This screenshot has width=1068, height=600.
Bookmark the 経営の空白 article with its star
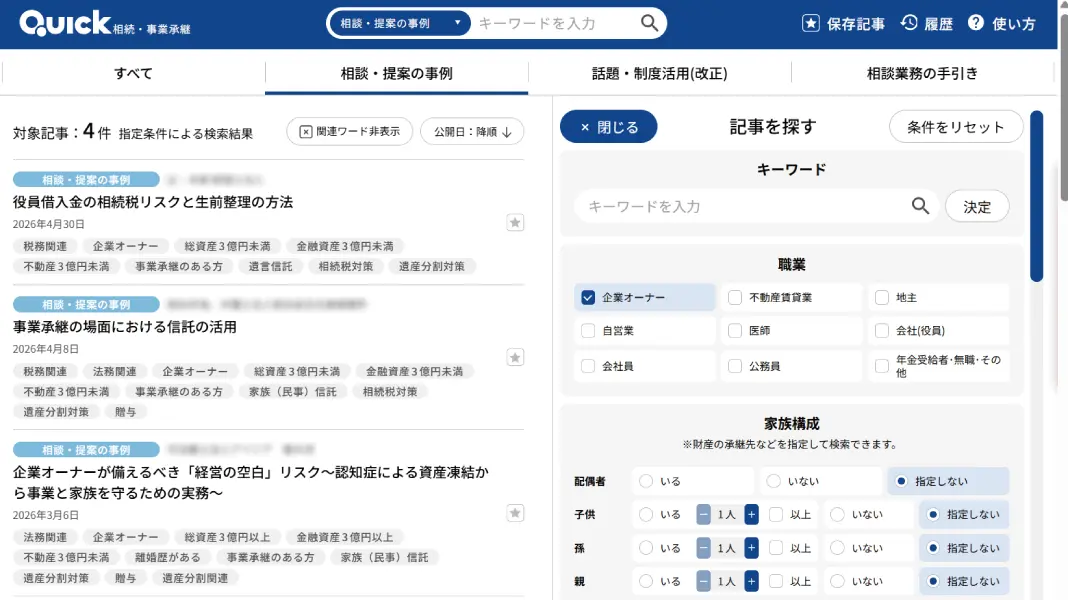[515, 514]
